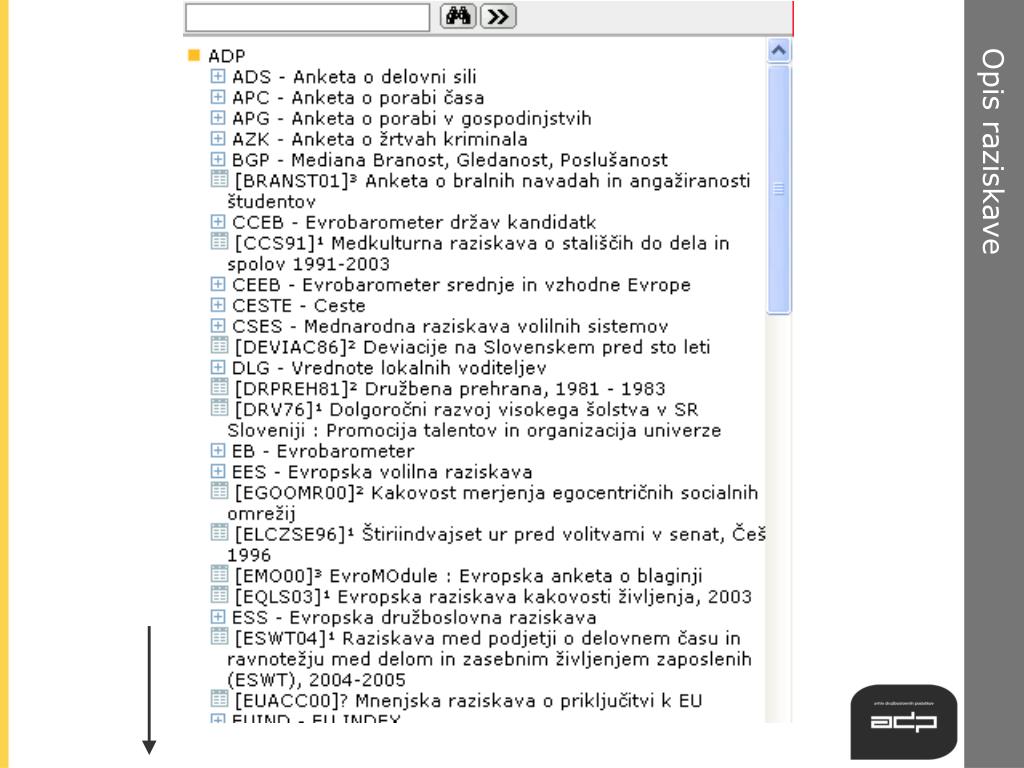Open ADS - Anketa o delovni sili
1024x768 pixels.
click(354, 77)
